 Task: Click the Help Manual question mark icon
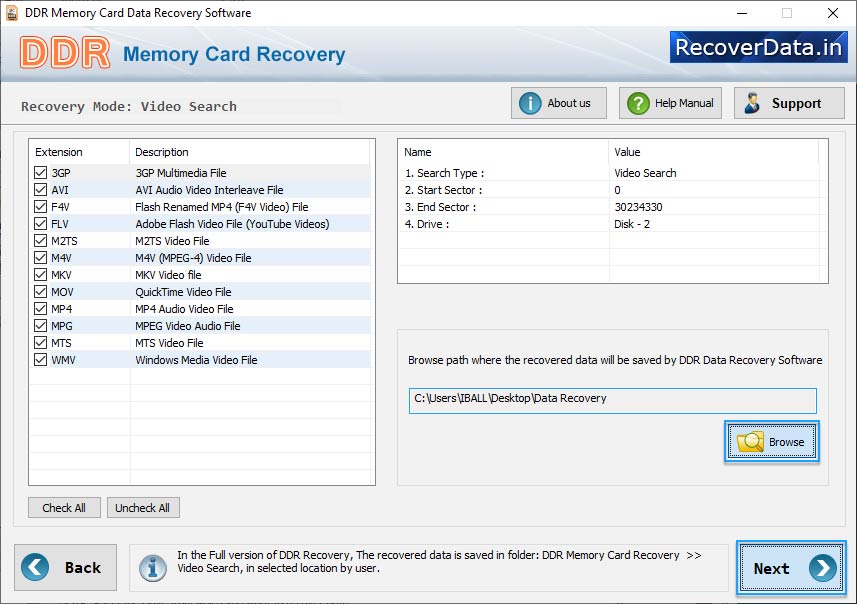[x=638, y=103]
